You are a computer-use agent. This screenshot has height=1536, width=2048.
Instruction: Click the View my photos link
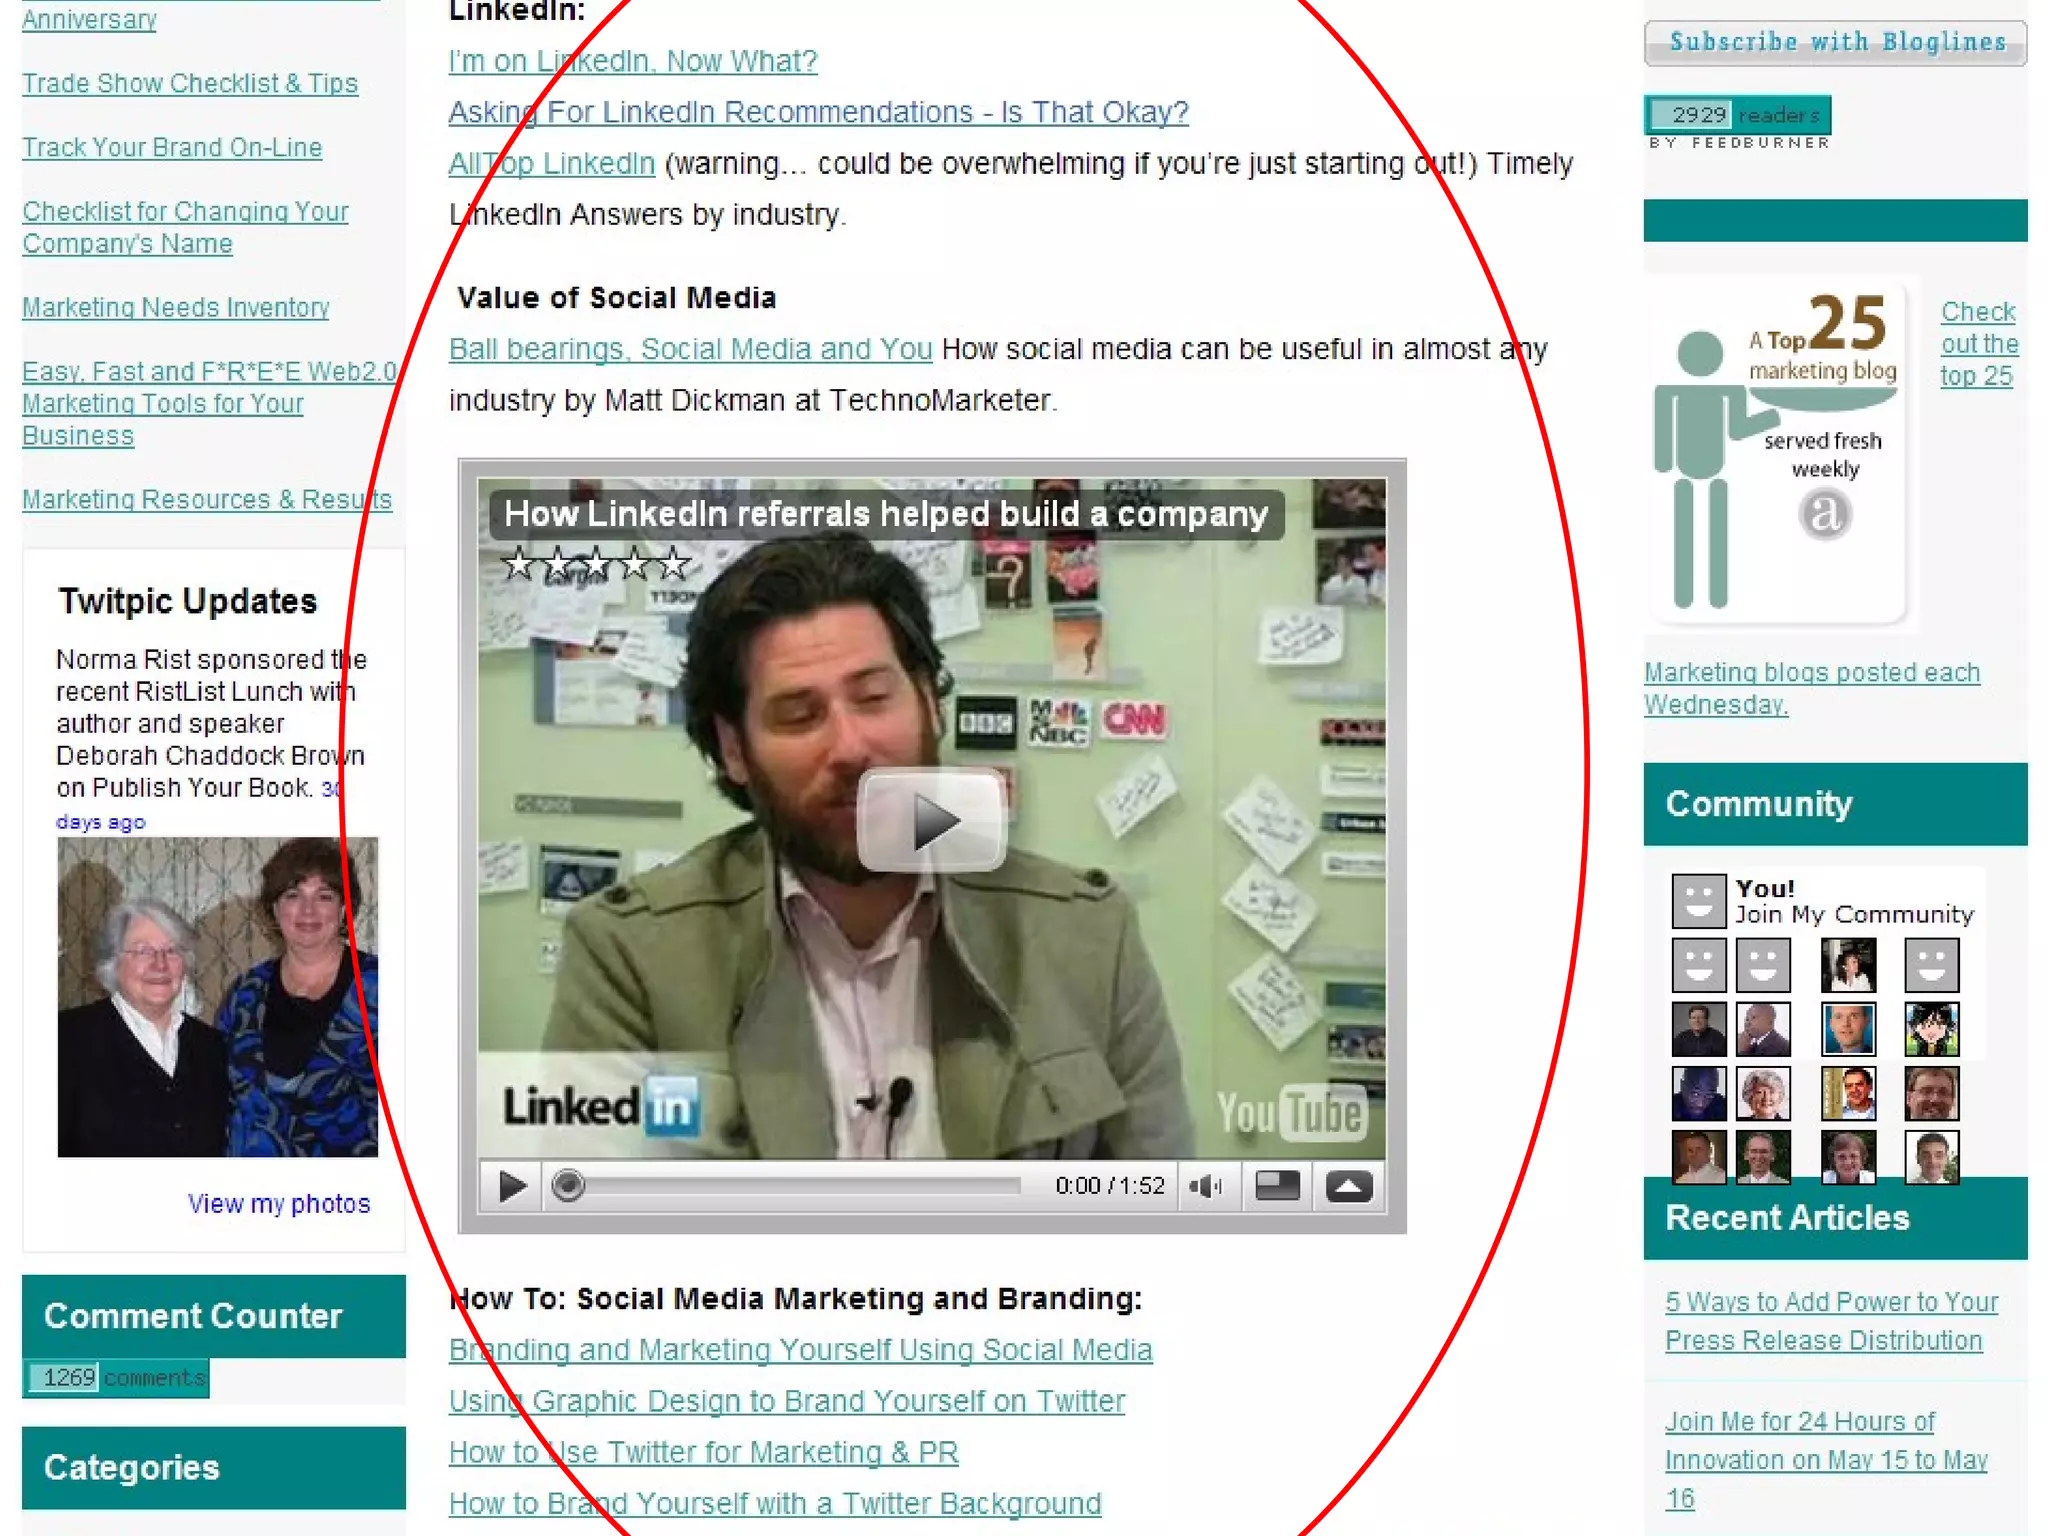(x=279, y=1203)
